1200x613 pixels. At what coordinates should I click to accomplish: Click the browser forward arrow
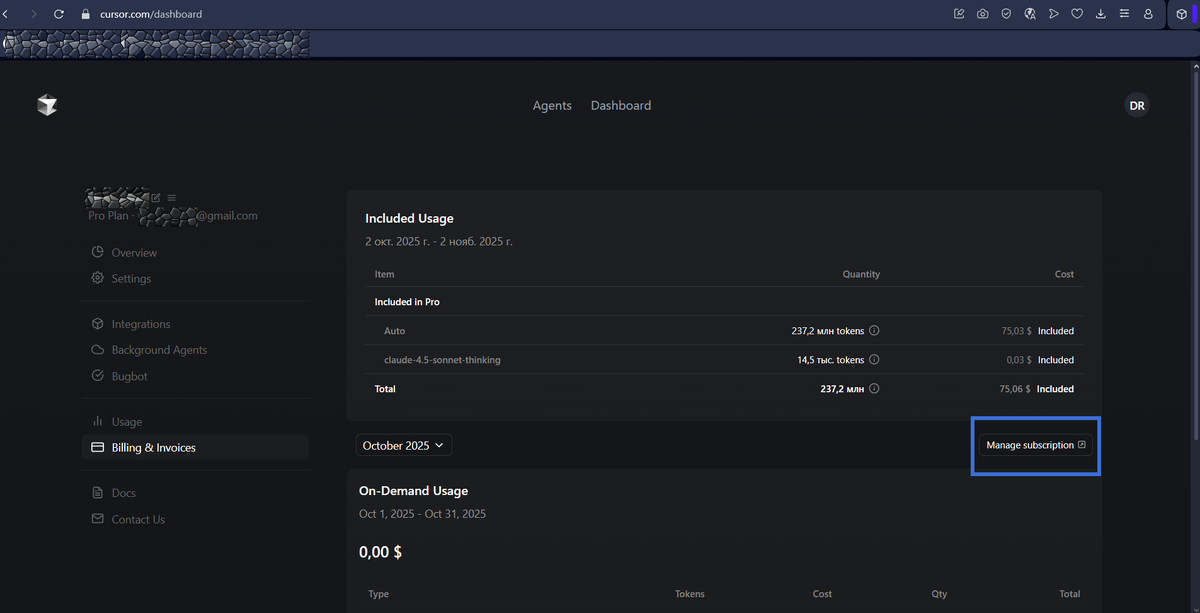tap(32, 14)
